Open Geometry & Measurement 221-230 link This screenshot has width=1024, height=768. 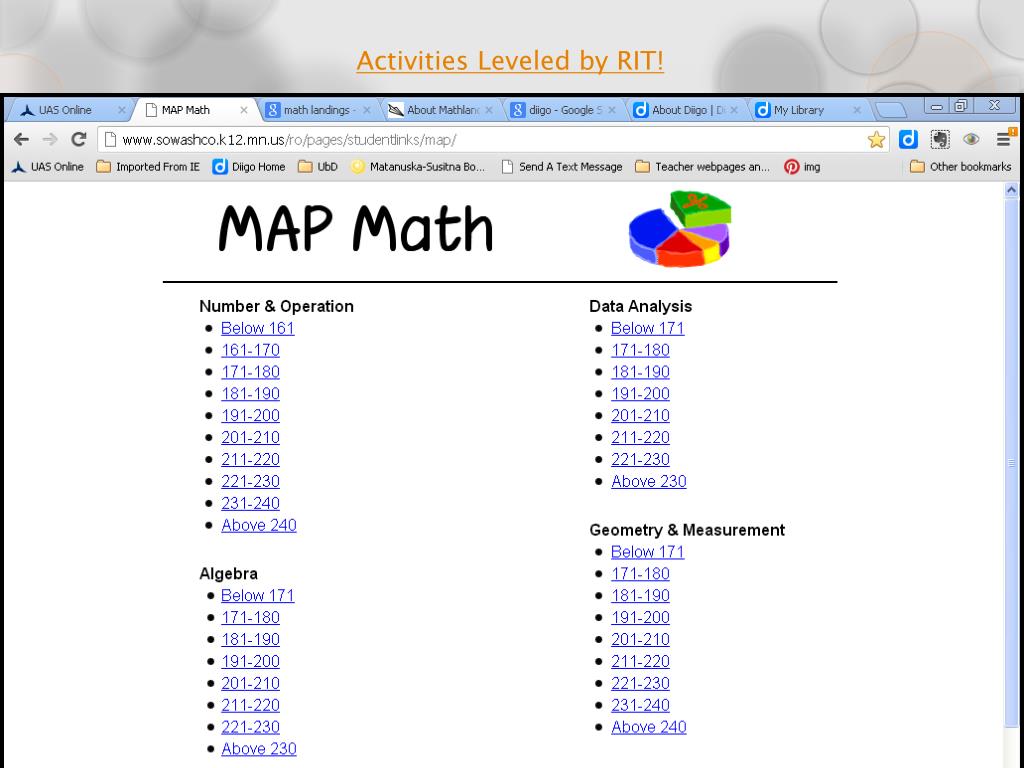640,683
